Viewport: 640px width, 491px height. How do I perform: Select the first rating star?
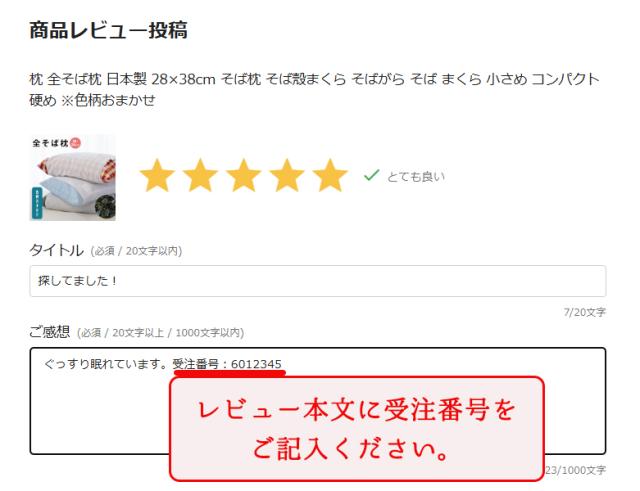coord(157,176)
